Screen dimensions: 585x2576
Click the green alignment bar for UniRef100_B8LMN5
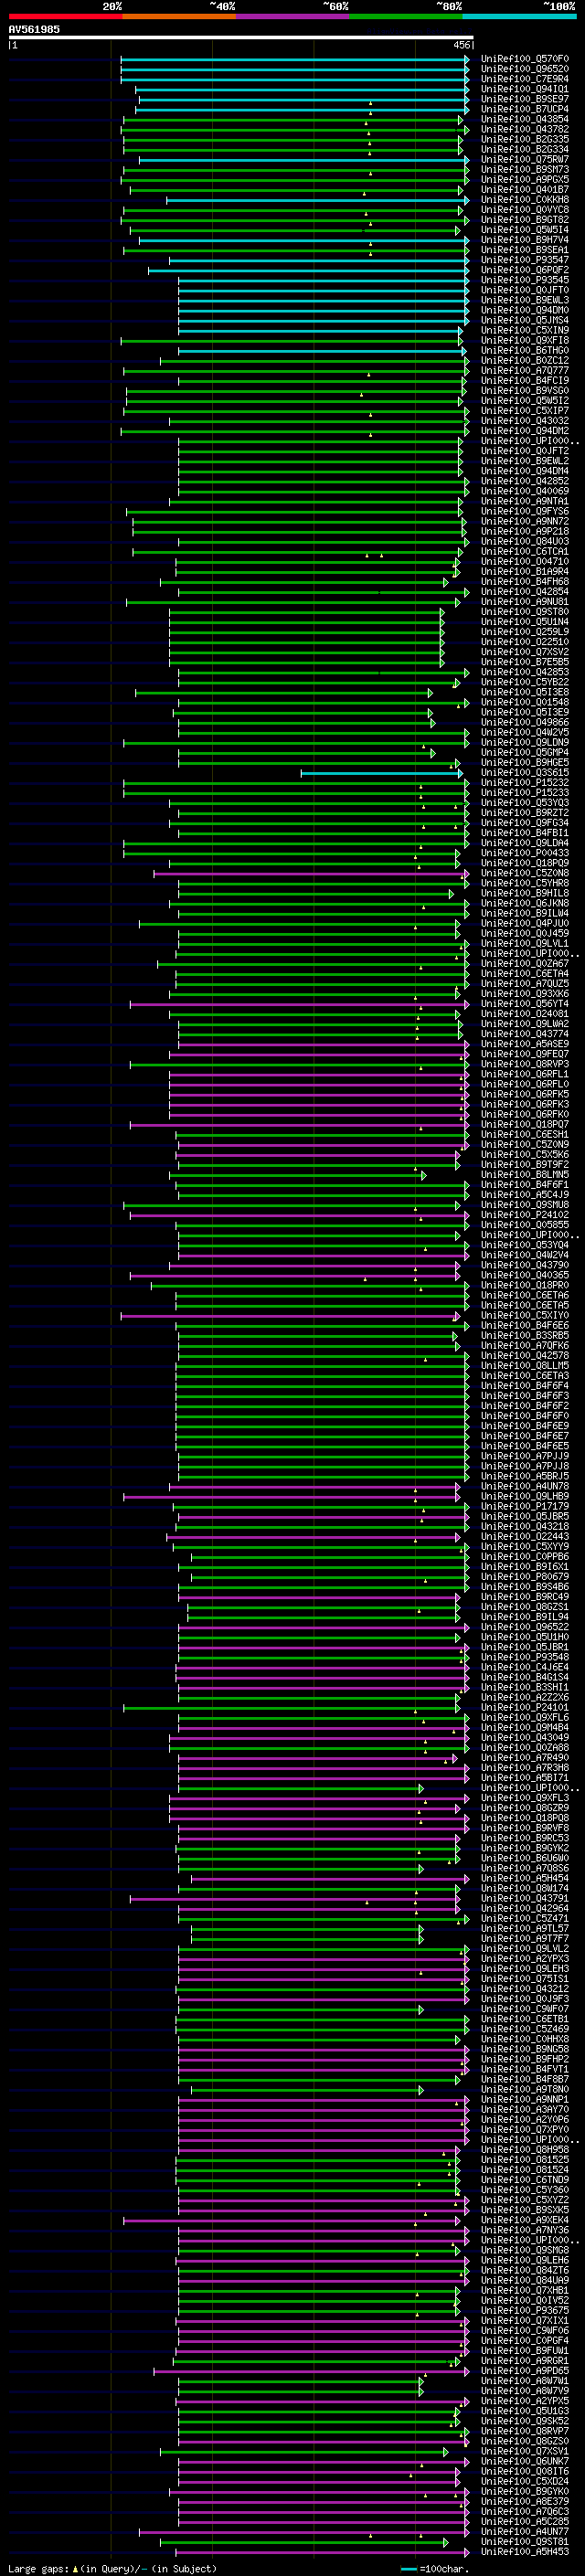tap(298, 1175)
